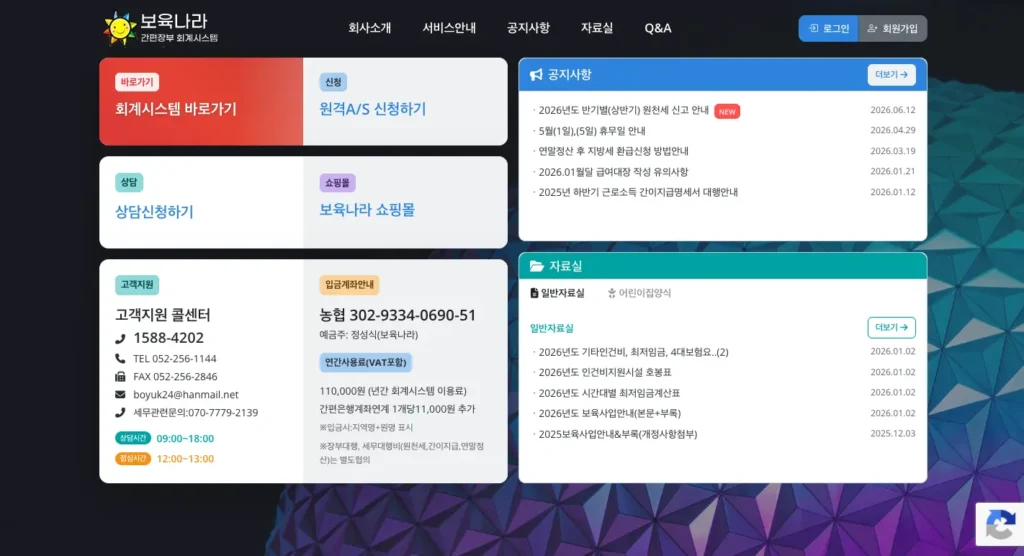
Task: Click the 로그인 button
Action: coord(829,29)
